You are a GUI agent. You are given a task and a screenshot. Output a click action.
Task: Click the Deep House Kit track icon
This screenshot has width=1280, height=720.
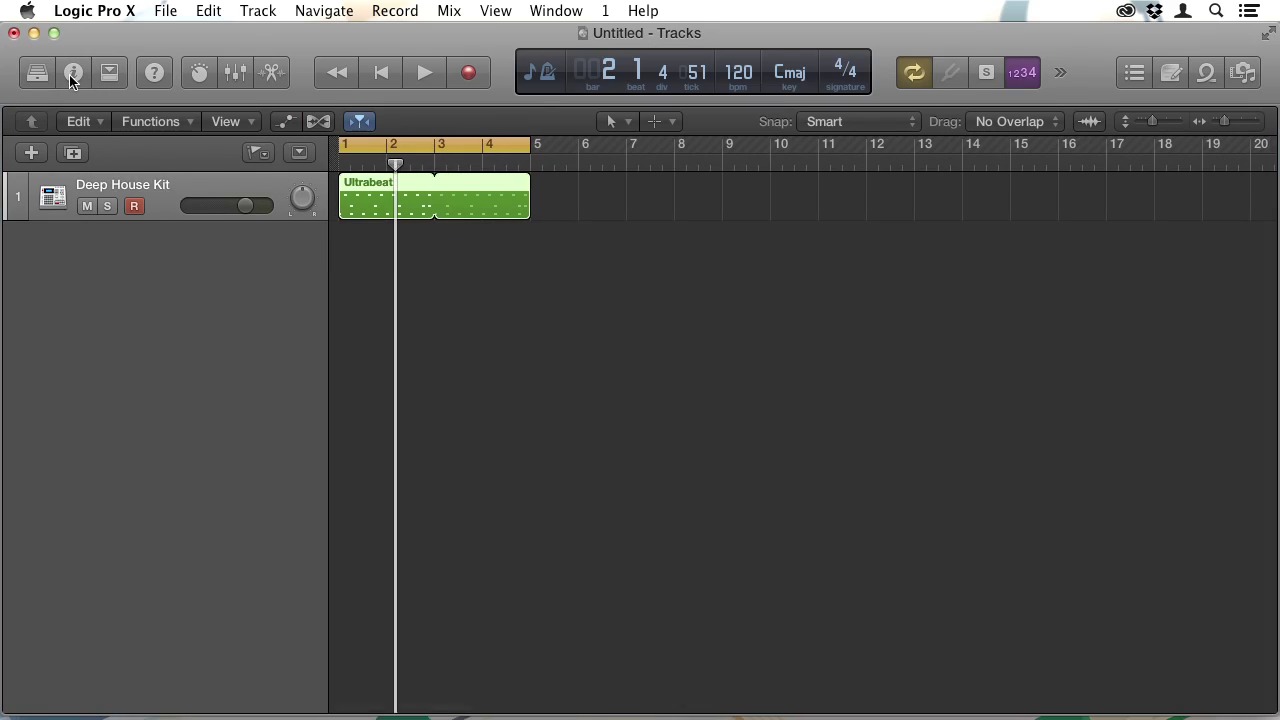click(53, 197)
